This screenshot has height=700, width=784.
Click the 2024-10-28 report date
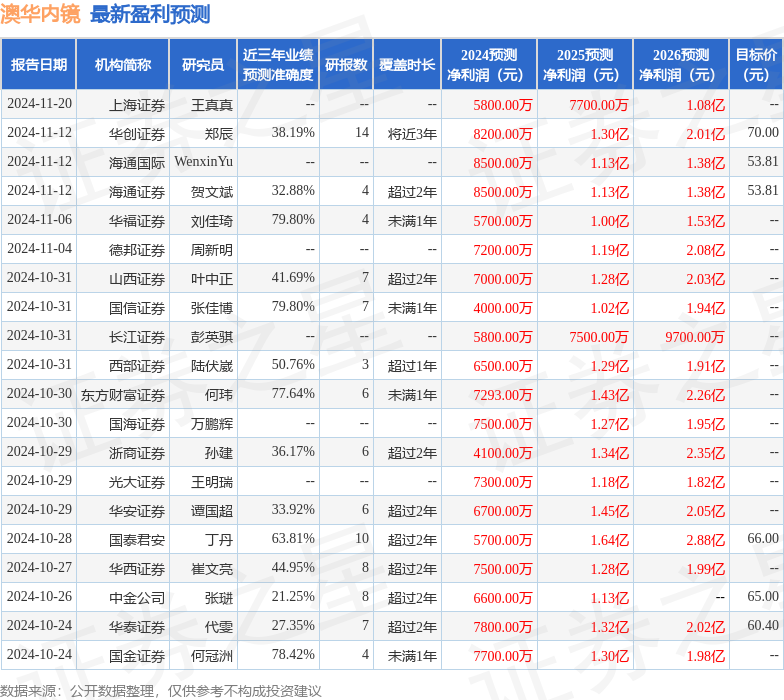pyautogui.click(x=40, y=538)
